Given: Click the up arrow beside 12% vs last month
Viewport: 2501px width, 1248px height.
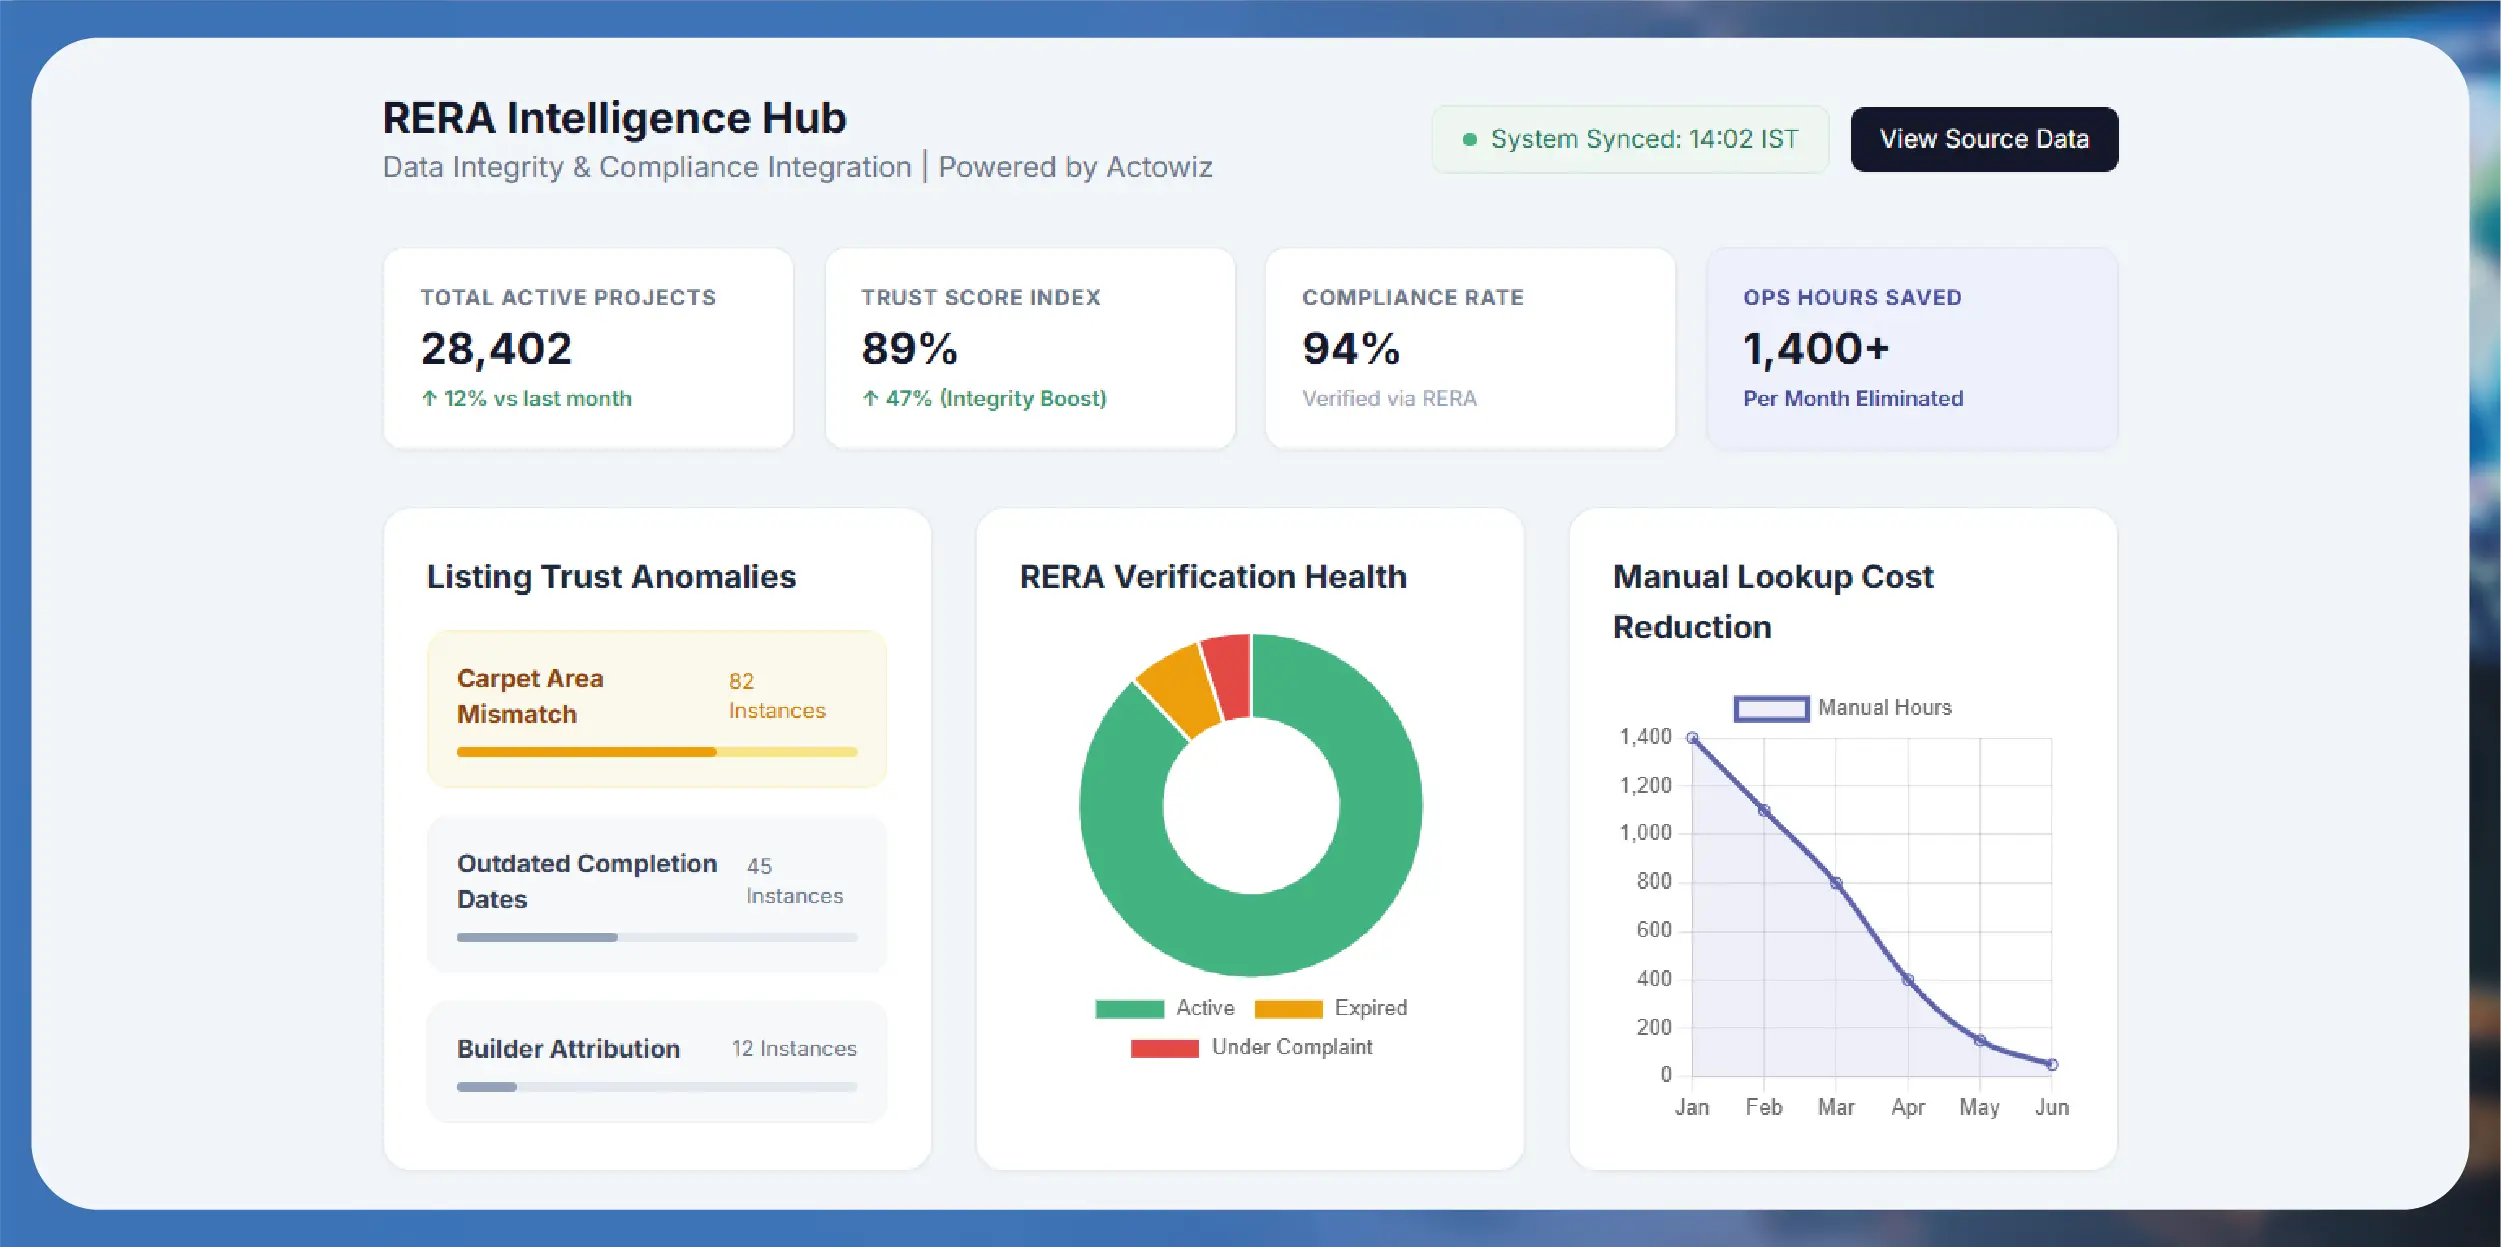Looking at the screenshot, I should pyautogui.click(x=429, y=398).
